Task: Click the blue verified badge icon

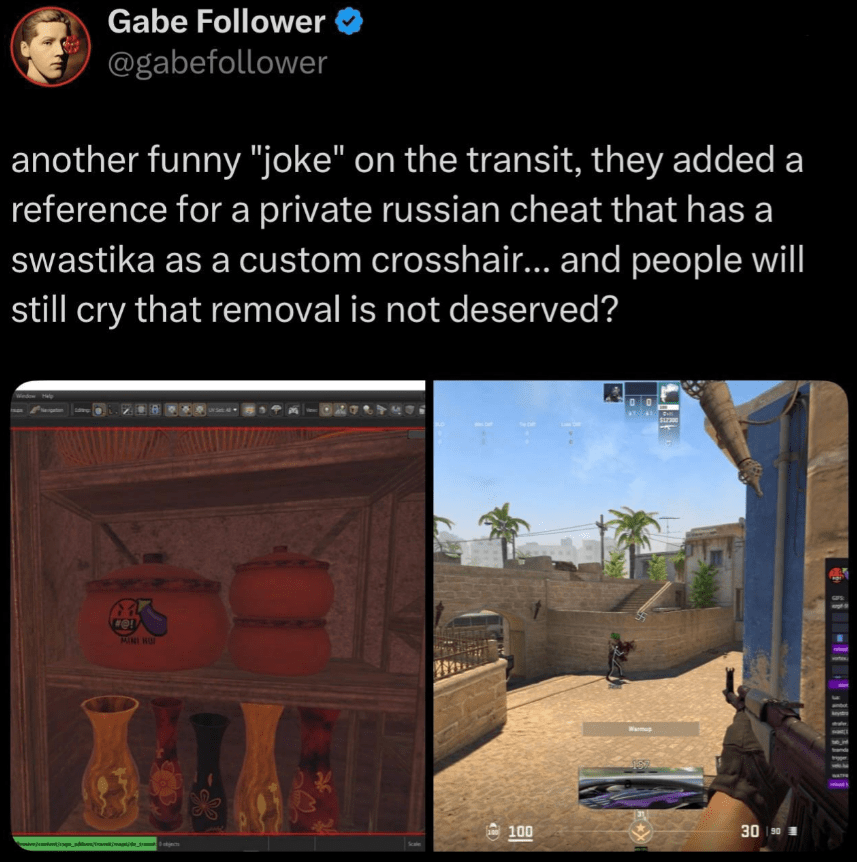Action: click(349, 22)
